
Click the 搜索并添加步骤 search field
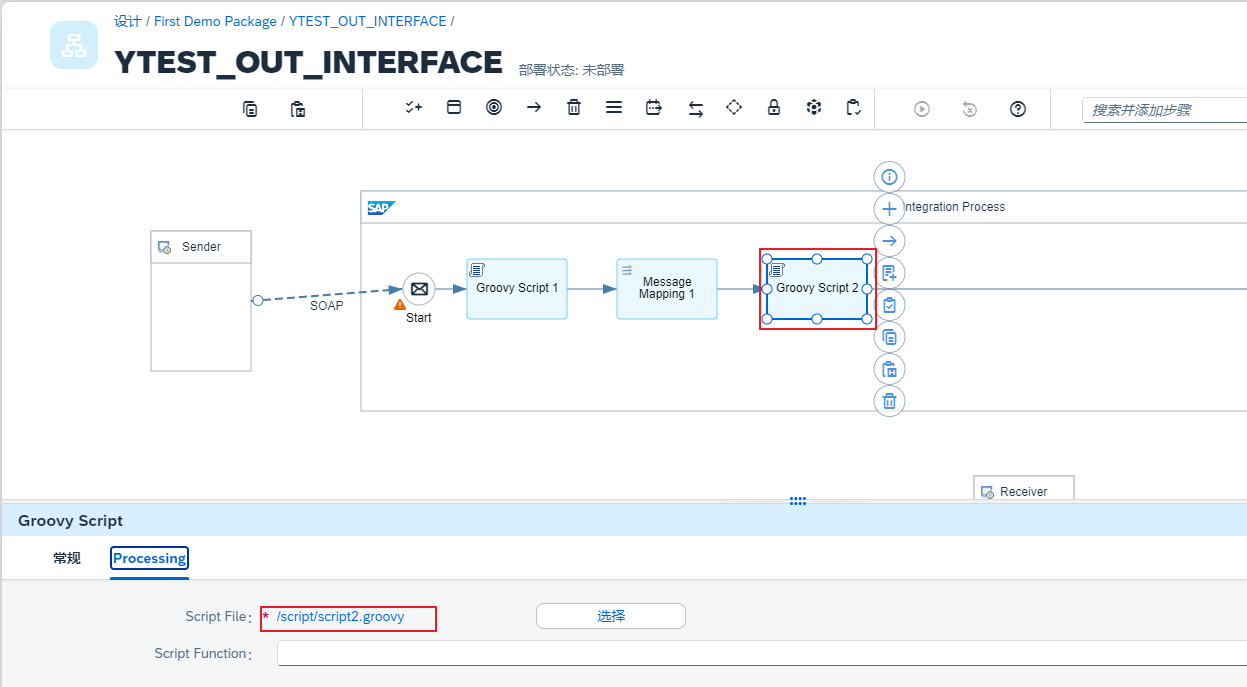pyautogui.click(x=1164, y=110)
